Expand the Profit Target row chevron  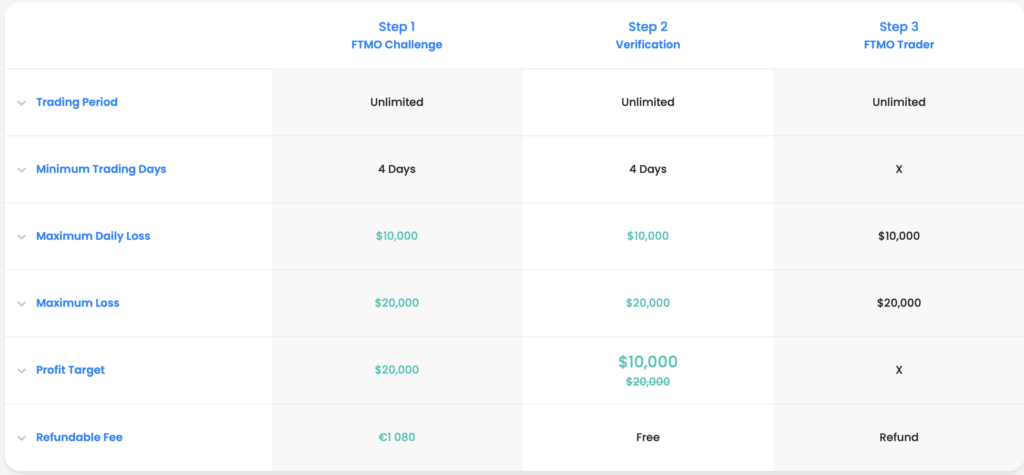[22, 371]
